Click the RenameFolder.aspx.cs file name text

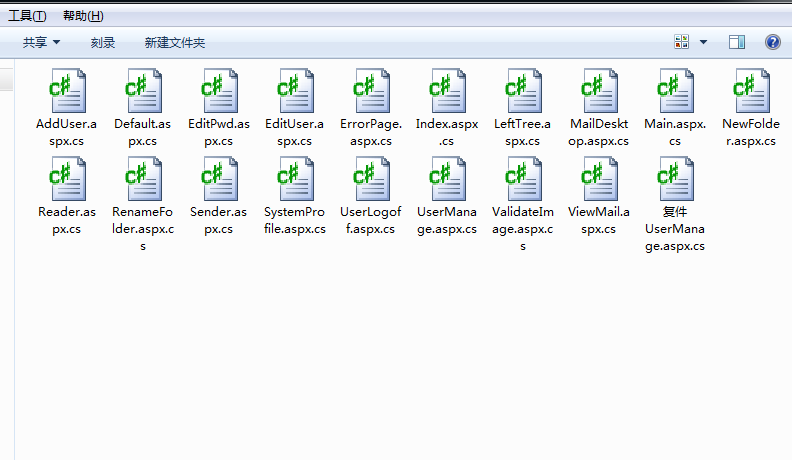point(143,229)
